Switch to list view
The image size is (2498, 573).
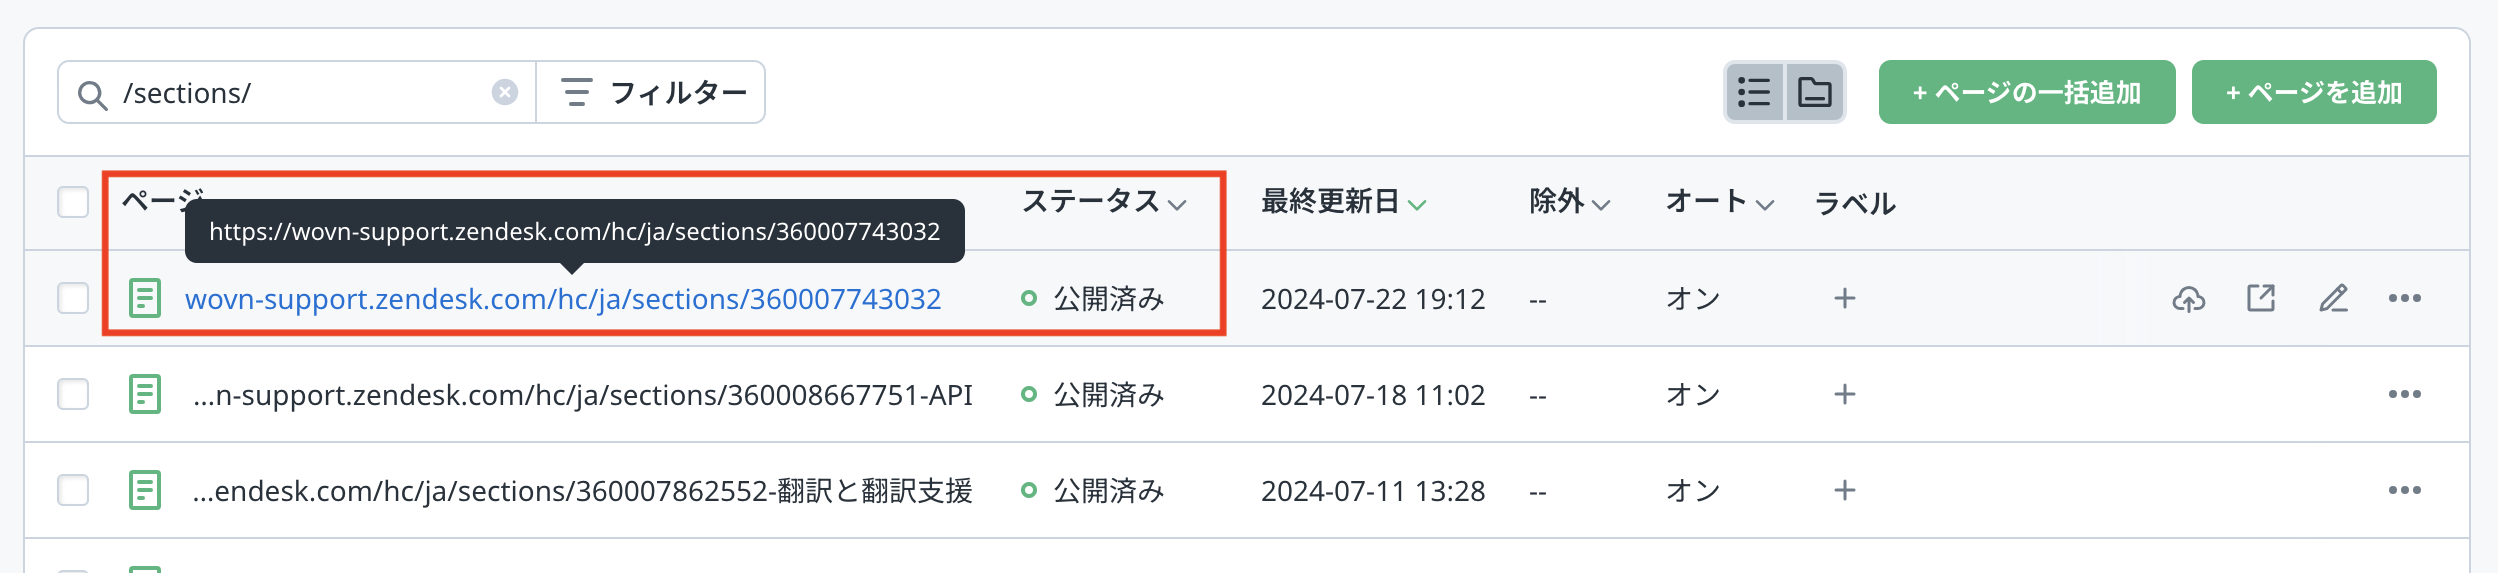pyautogui.click(x=1755, y=92)
